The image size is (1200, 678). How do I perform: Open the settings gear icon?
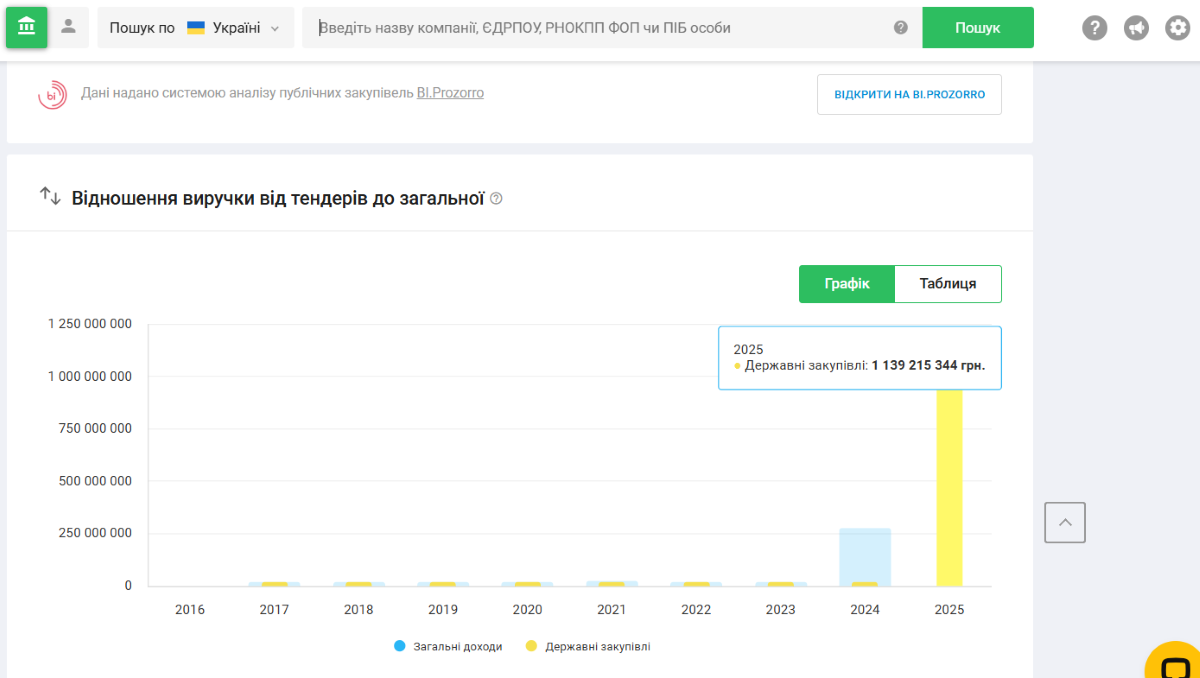[1177, 28]
